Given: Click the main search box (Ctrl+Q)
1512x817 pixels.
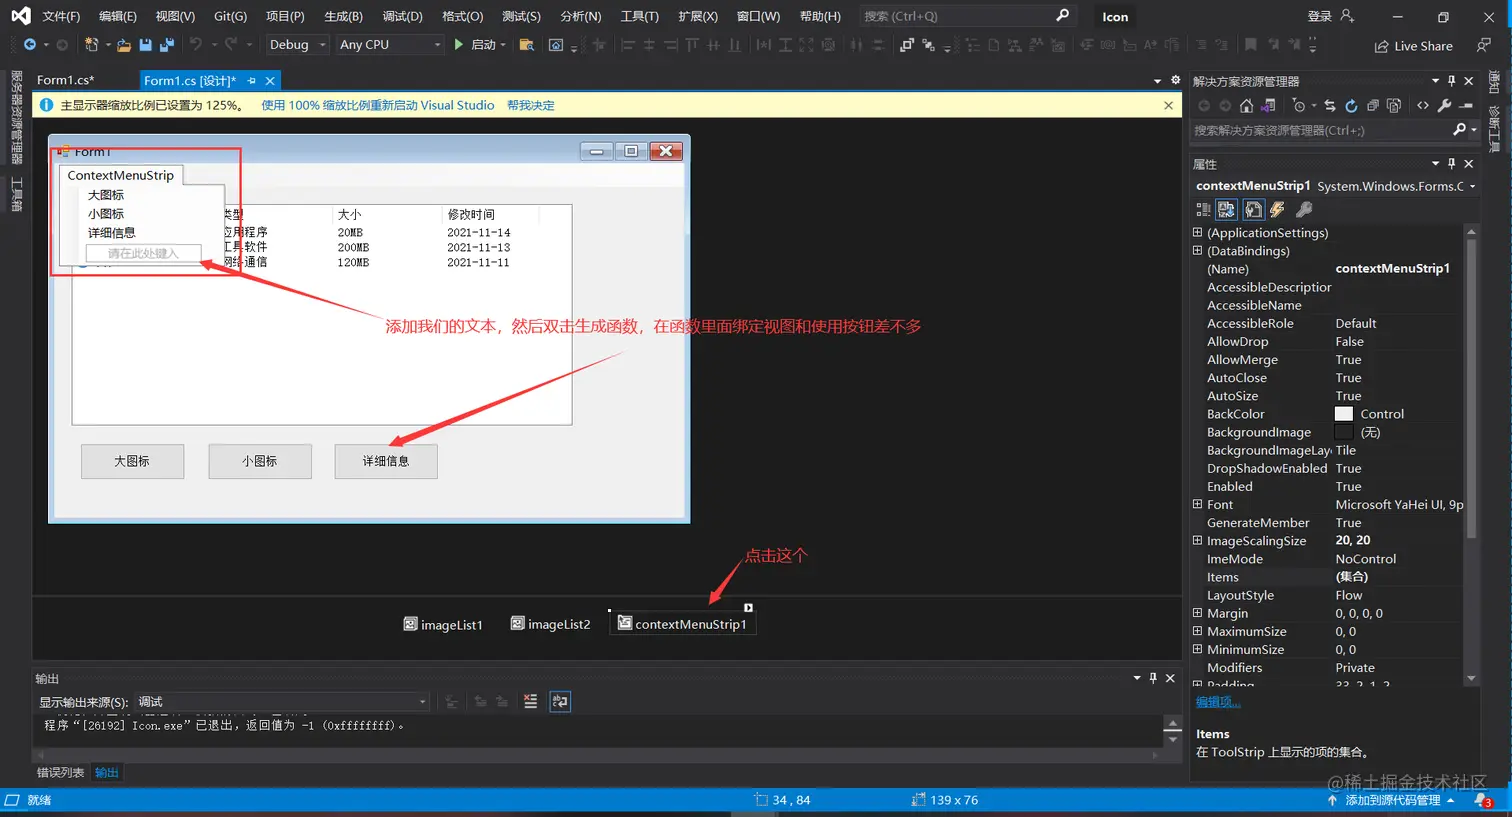Looking at the screenshot, I should [x=966, y=16].
